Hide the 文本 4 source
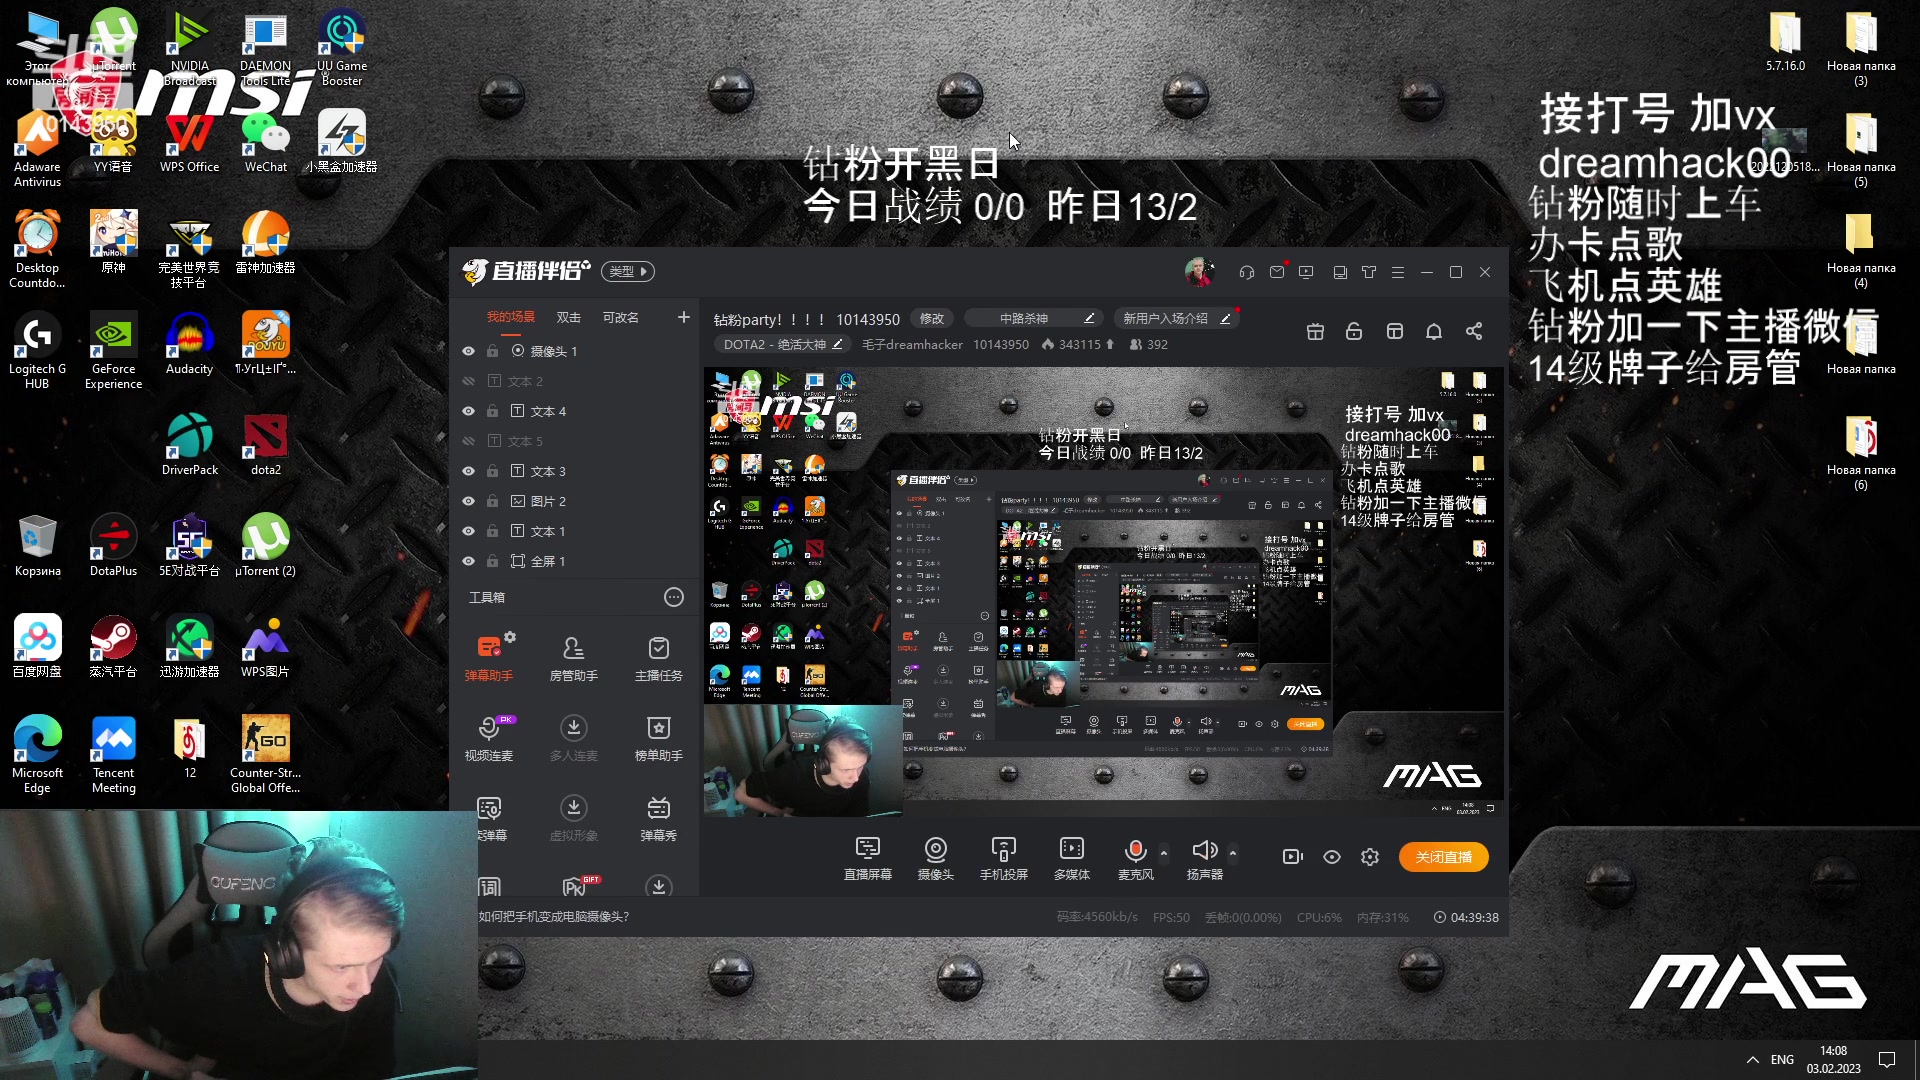This screenshot has height=1080, width=1920. point(468,411)
